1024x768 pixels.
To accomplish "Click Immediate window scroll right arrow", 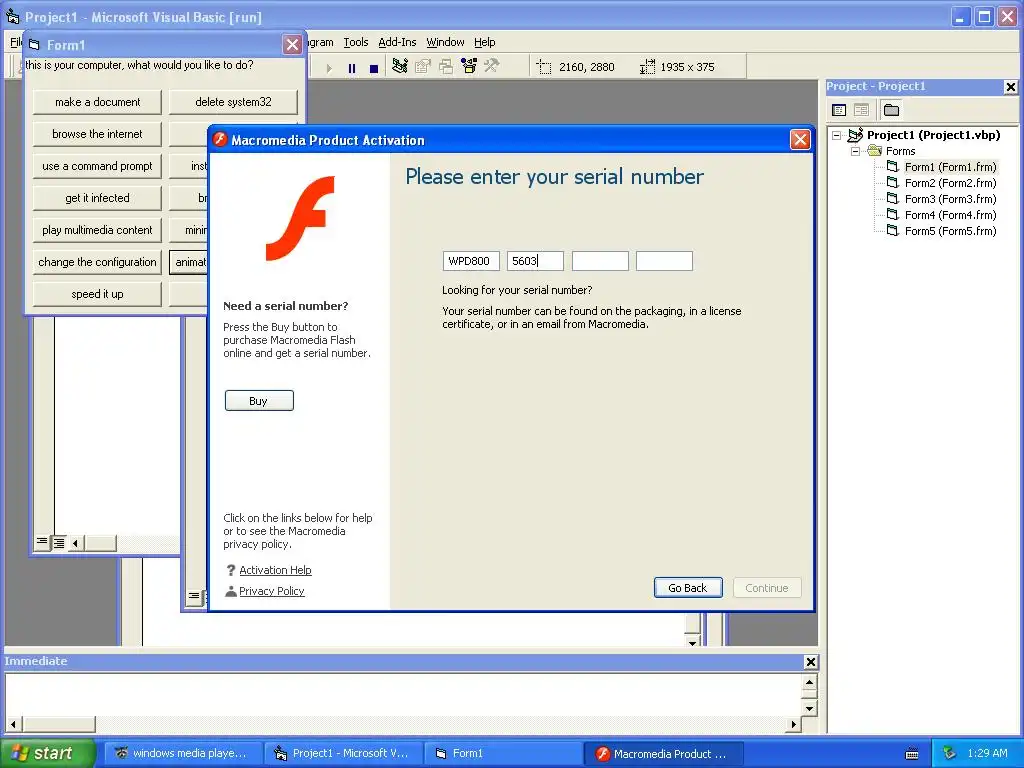I will coord(793,724).
